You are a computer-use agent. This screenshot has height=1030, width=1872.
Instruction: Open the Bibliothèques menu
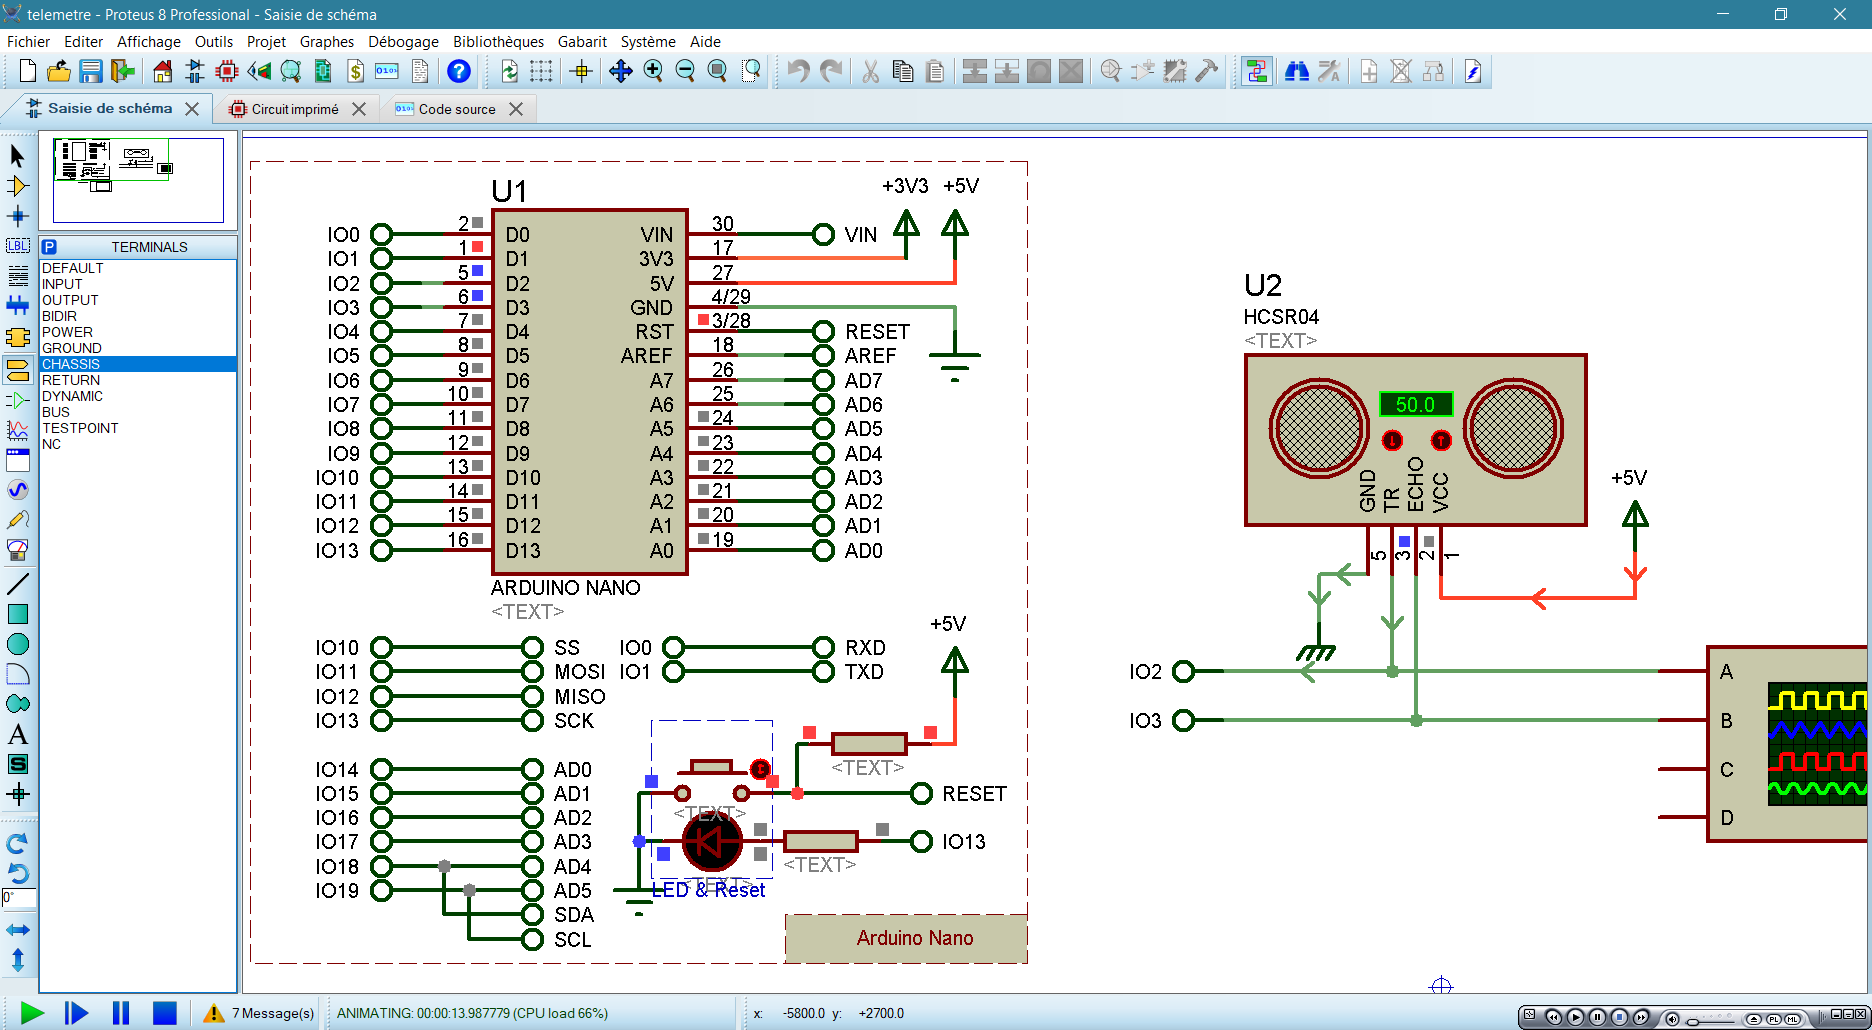(x=498, y=41)
